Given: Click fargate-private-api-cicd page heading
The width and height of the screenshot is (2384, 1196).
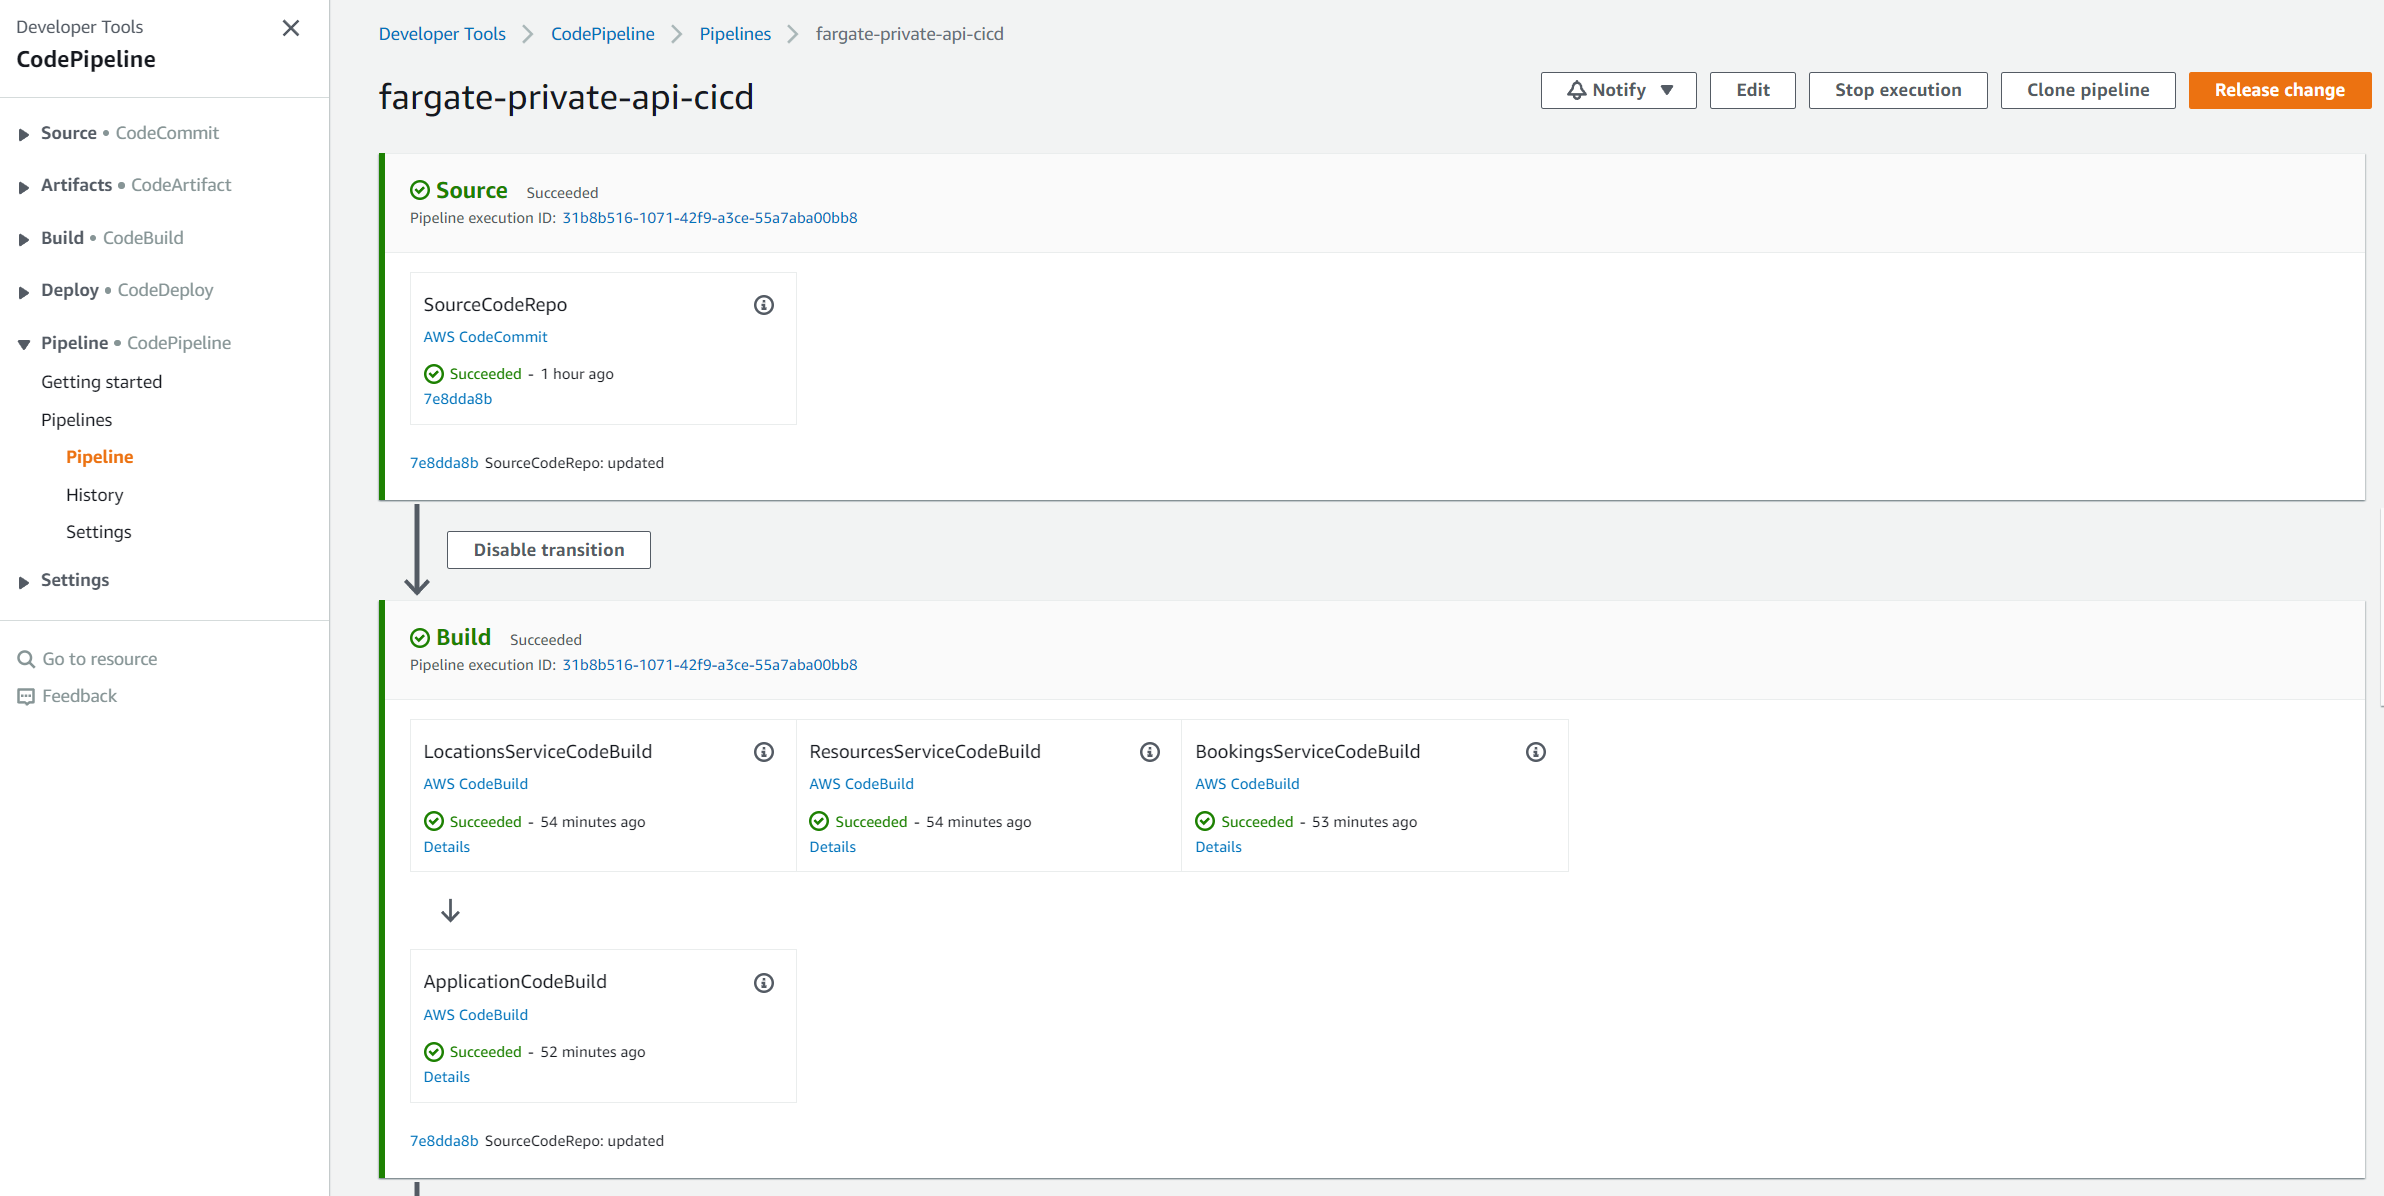Looking at the screenshot, I should click(x=566, y=97).
